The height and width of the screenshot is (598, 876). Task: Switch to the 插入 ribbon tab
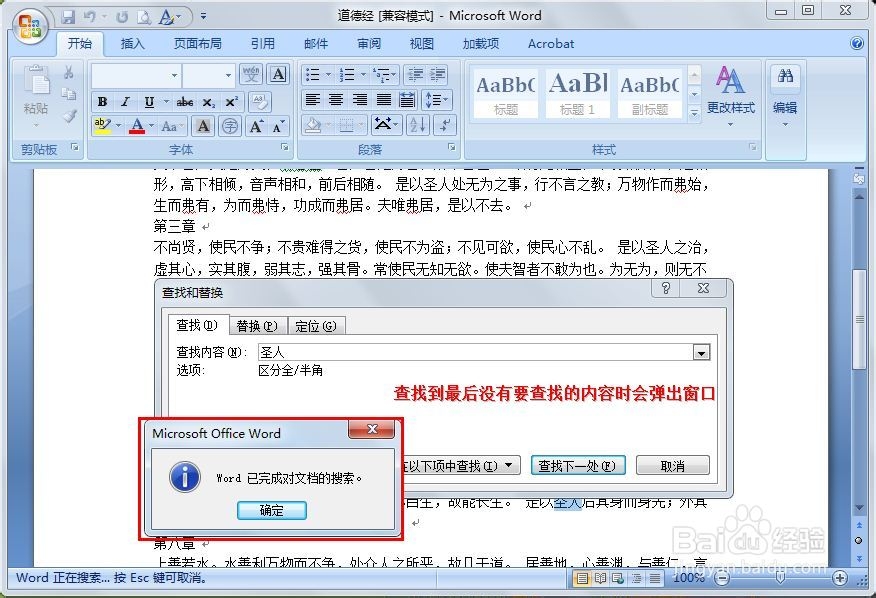pyautogui.click(x=132, y=44)
